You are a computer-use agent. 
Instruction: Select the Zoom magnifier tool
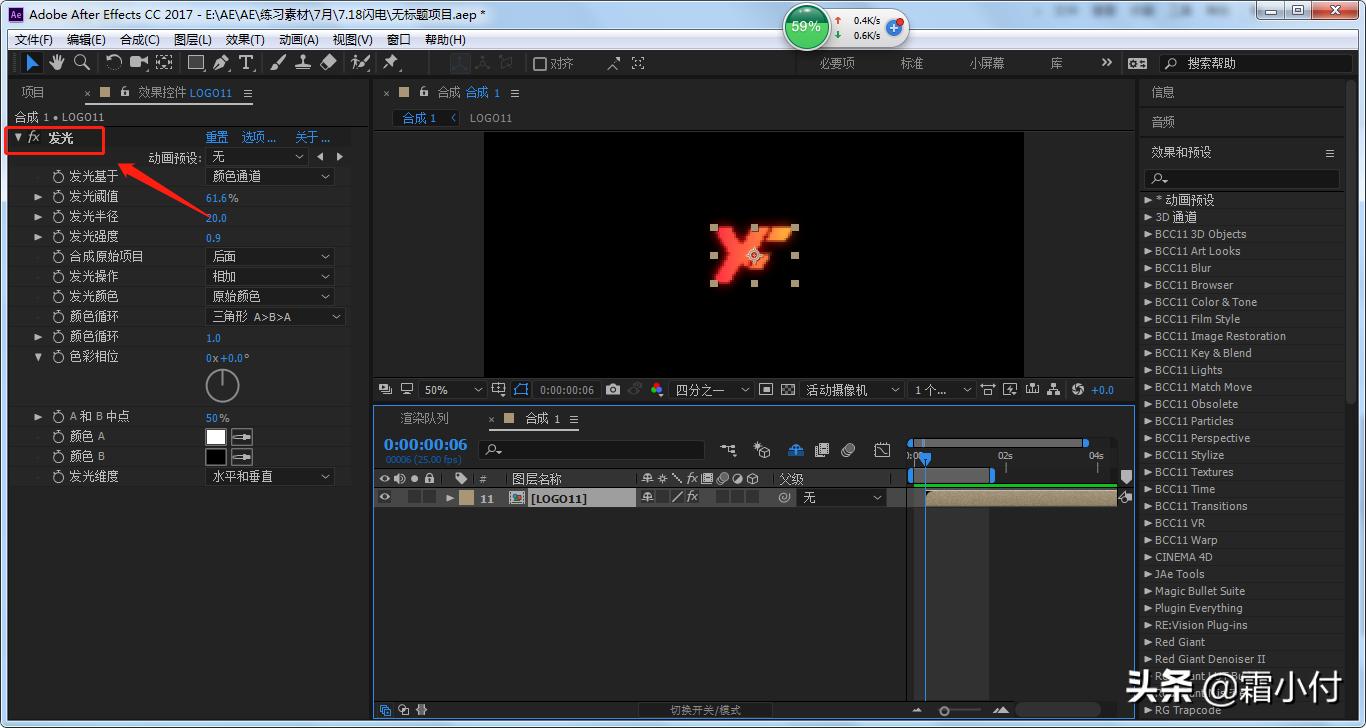82,63
